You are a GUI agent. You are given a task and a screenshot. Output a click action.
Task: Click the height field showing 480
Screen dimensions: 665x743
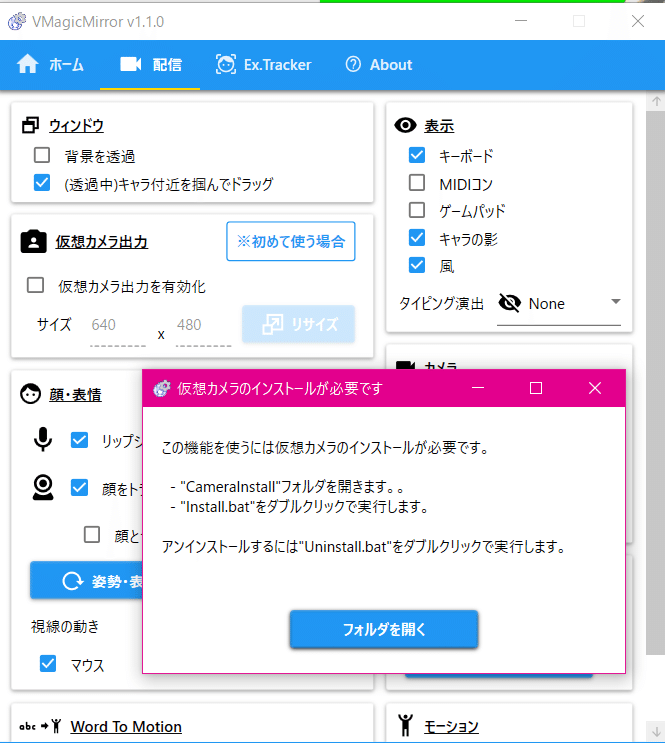click(x=203, y=326)
